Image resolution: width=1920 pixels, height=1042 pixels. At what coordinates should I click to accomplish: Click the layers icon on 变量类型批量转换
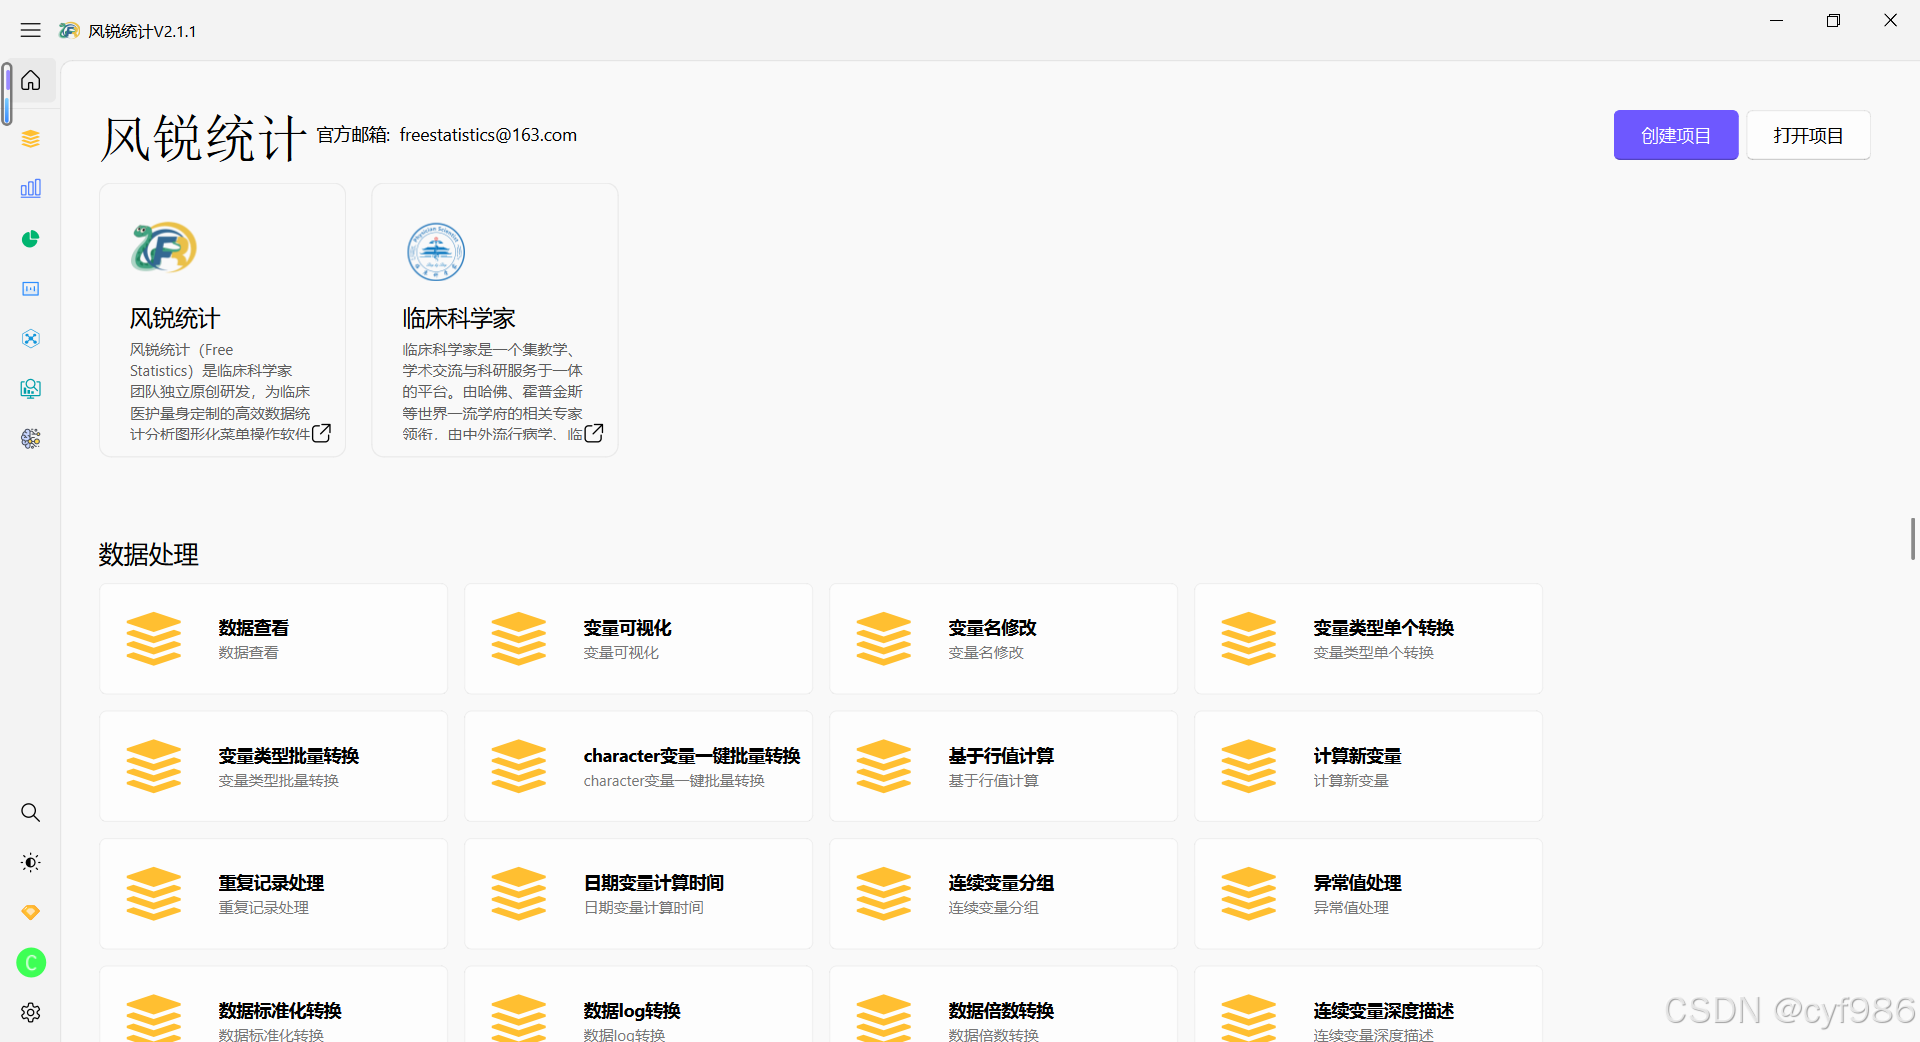pyautogui.click(x=154, y=766)
